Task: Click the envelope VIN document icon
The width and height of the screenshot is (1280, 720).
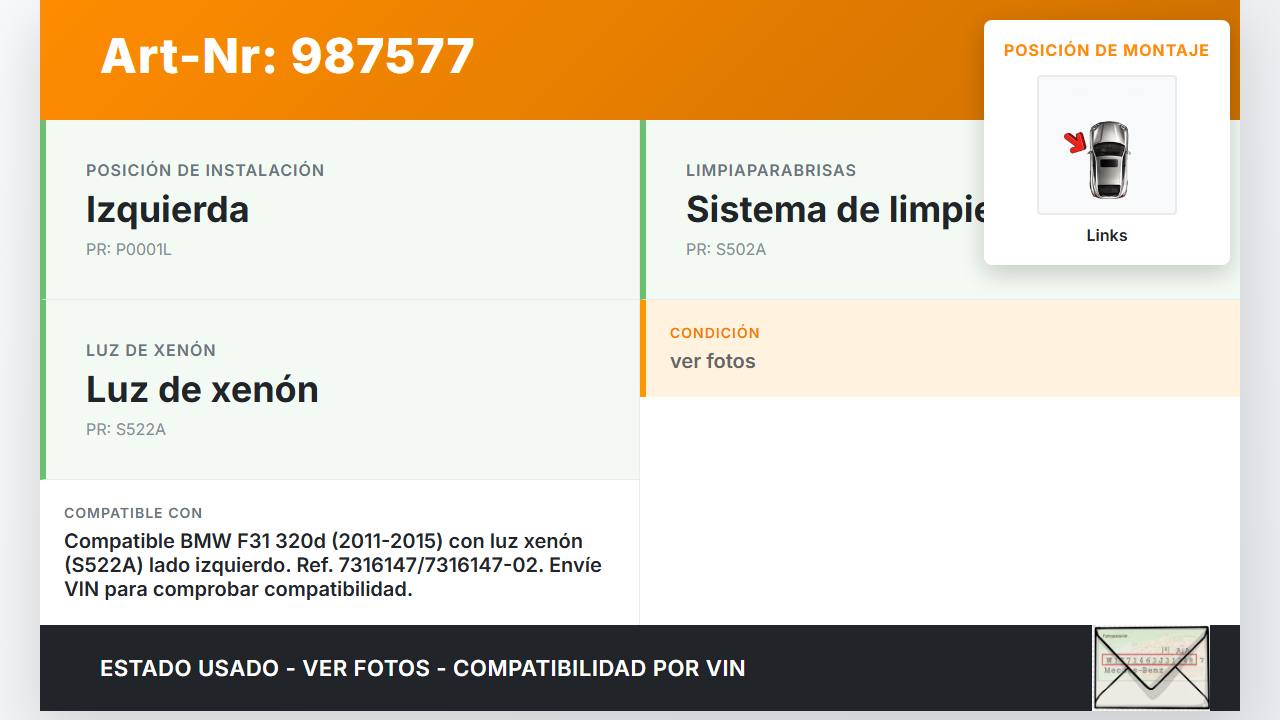Action: [1151, 667]
